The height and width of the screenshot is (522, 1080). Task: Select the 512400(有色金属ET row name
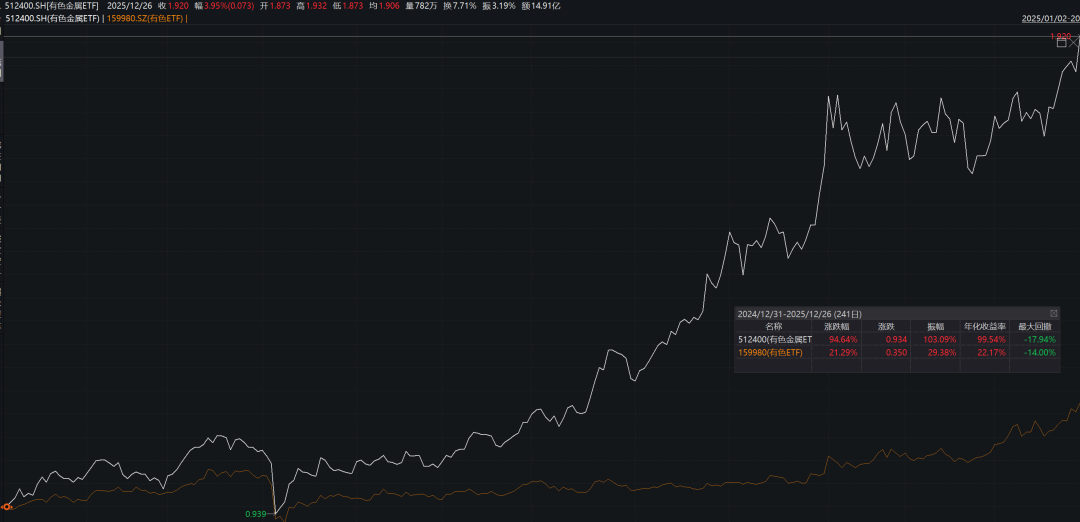[775, 340]
